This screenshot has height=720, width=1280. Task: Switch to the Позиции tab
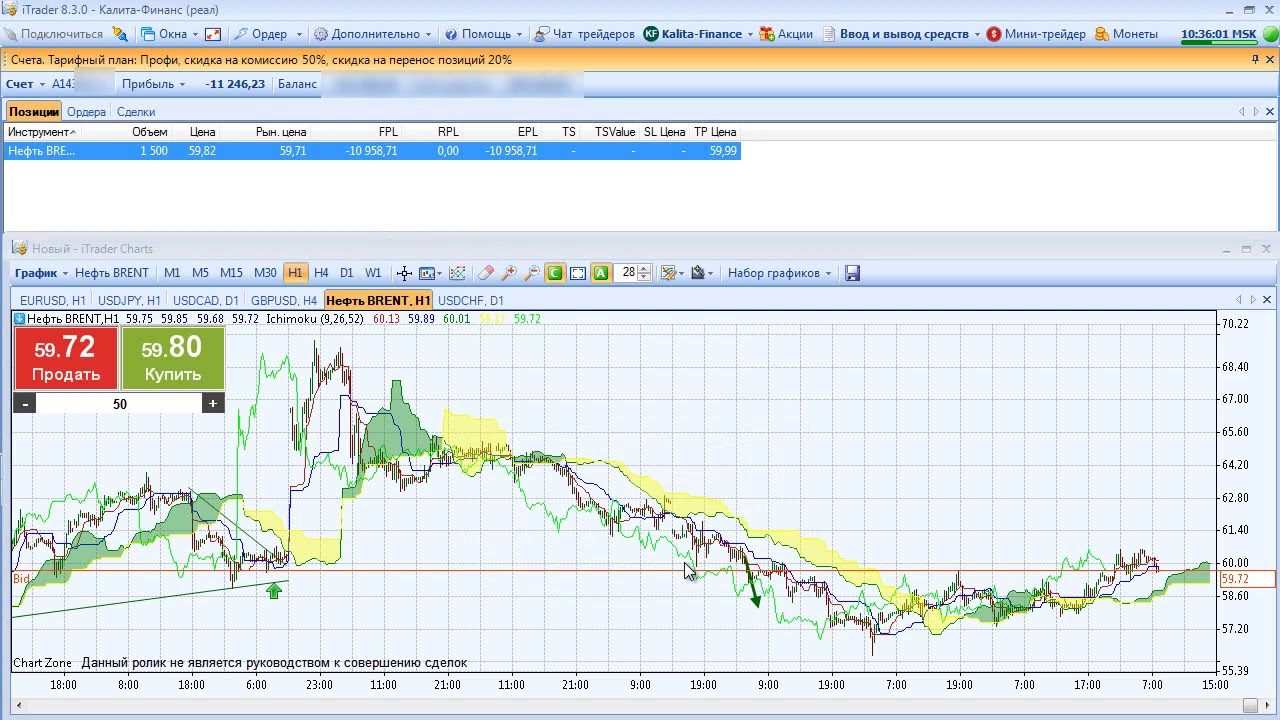(34, 112)
